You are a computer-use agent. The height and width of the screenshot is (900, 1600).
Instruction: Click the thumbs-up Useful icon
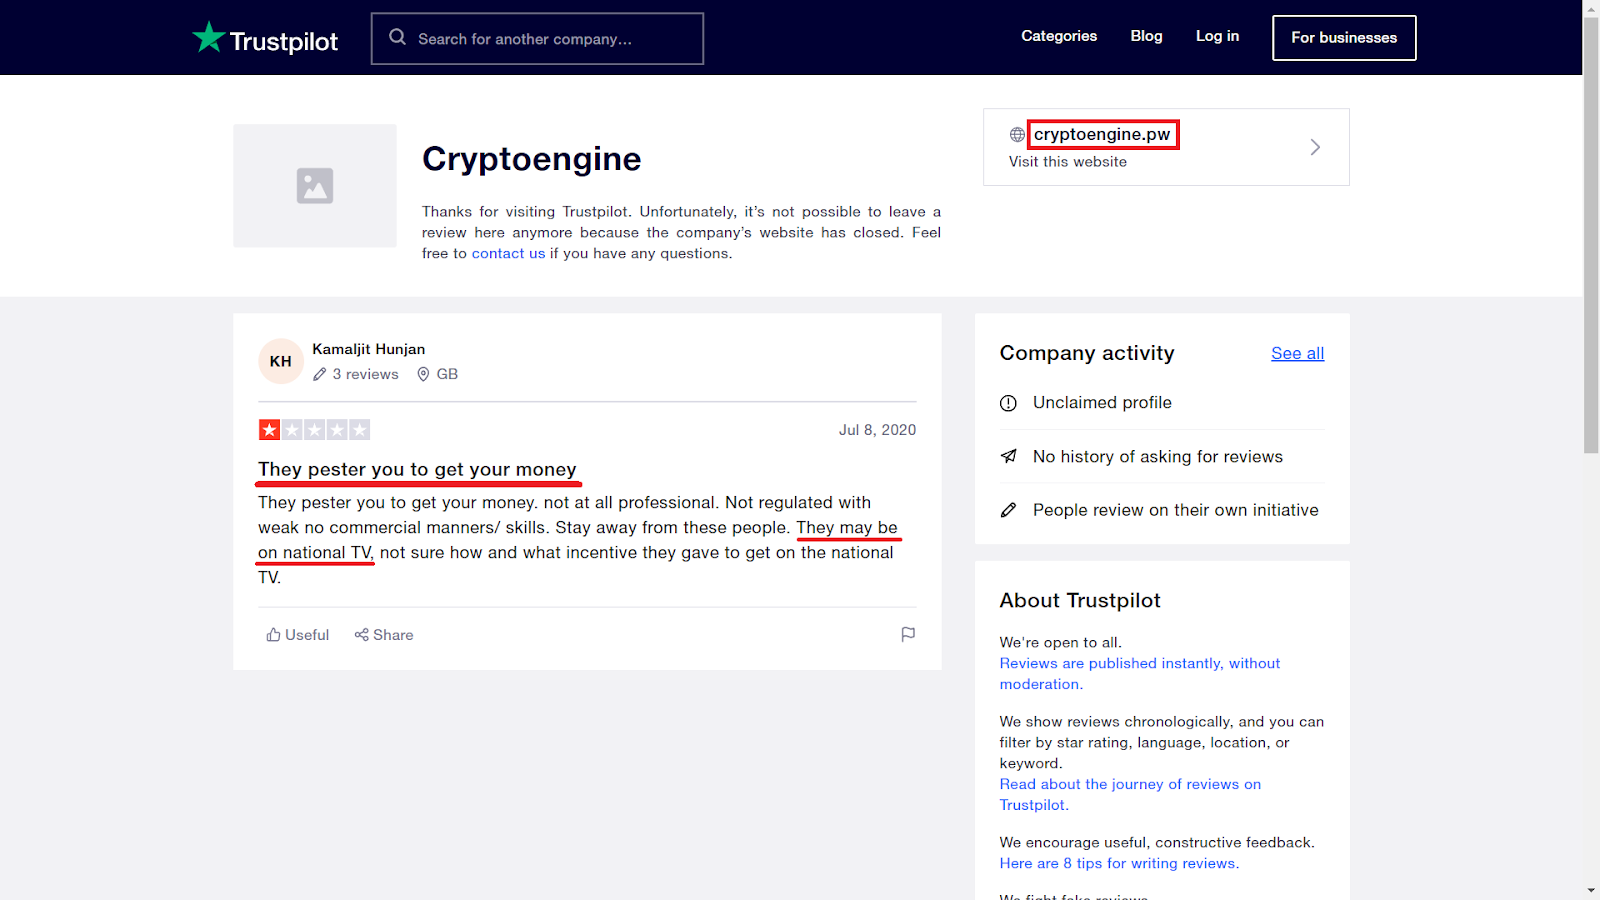click(273, 635)
